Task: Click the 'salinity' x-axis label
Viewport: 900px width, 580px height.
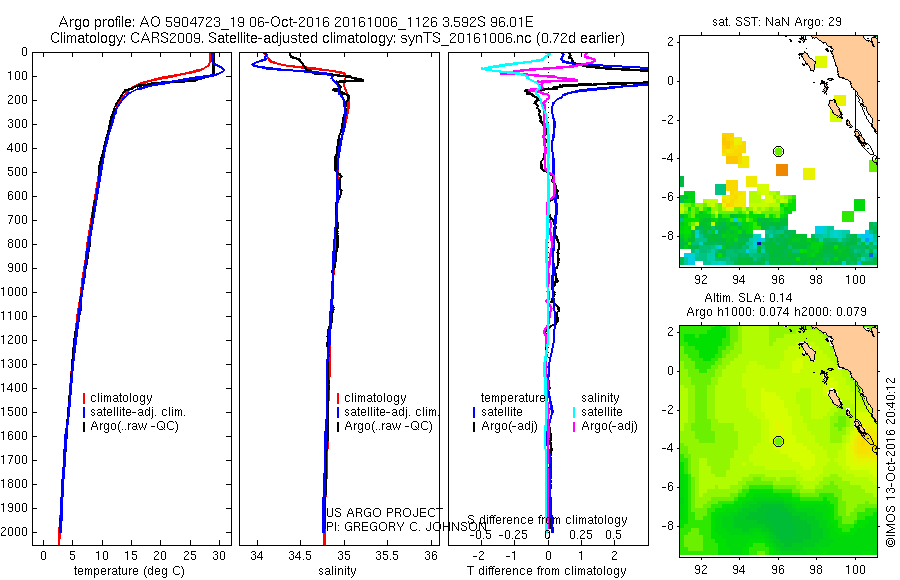Action: point(338,571)
